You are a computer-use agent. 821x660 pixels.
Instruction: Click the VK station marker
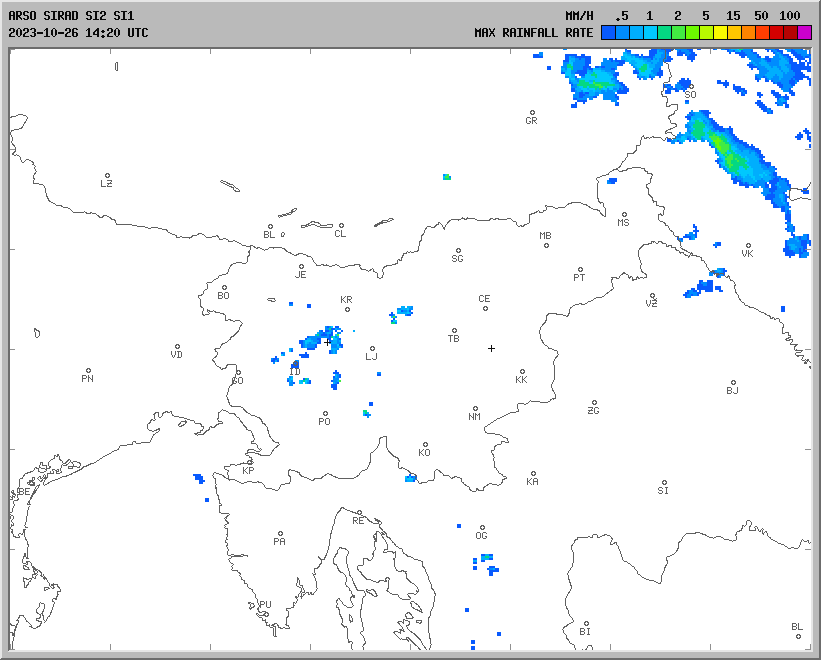(747, 245)
